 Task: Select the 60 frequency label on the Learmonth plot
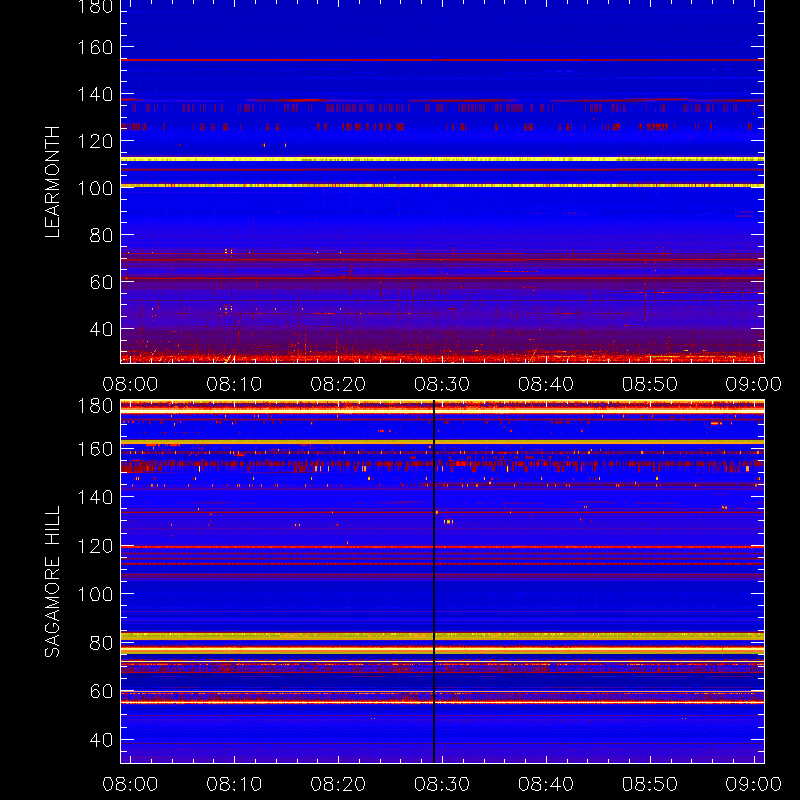point(101,282)
